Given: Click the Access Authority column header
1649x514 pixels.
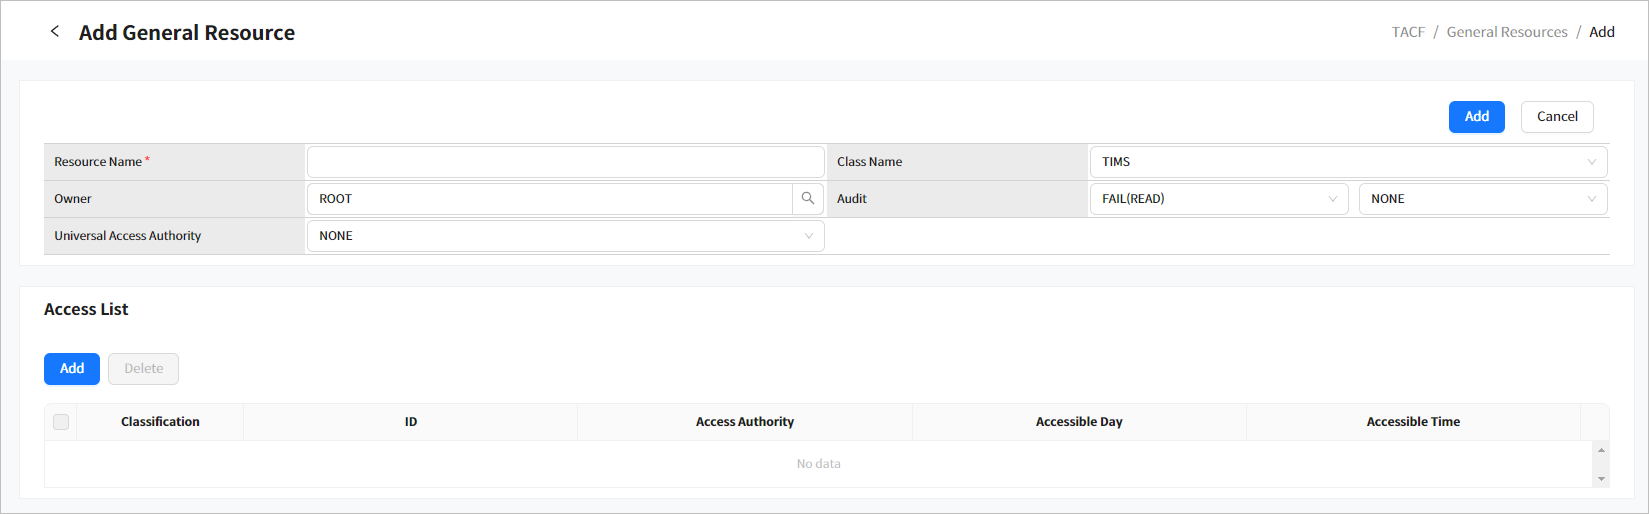Looking at the screenshot, I should click(x=745, y=422).
